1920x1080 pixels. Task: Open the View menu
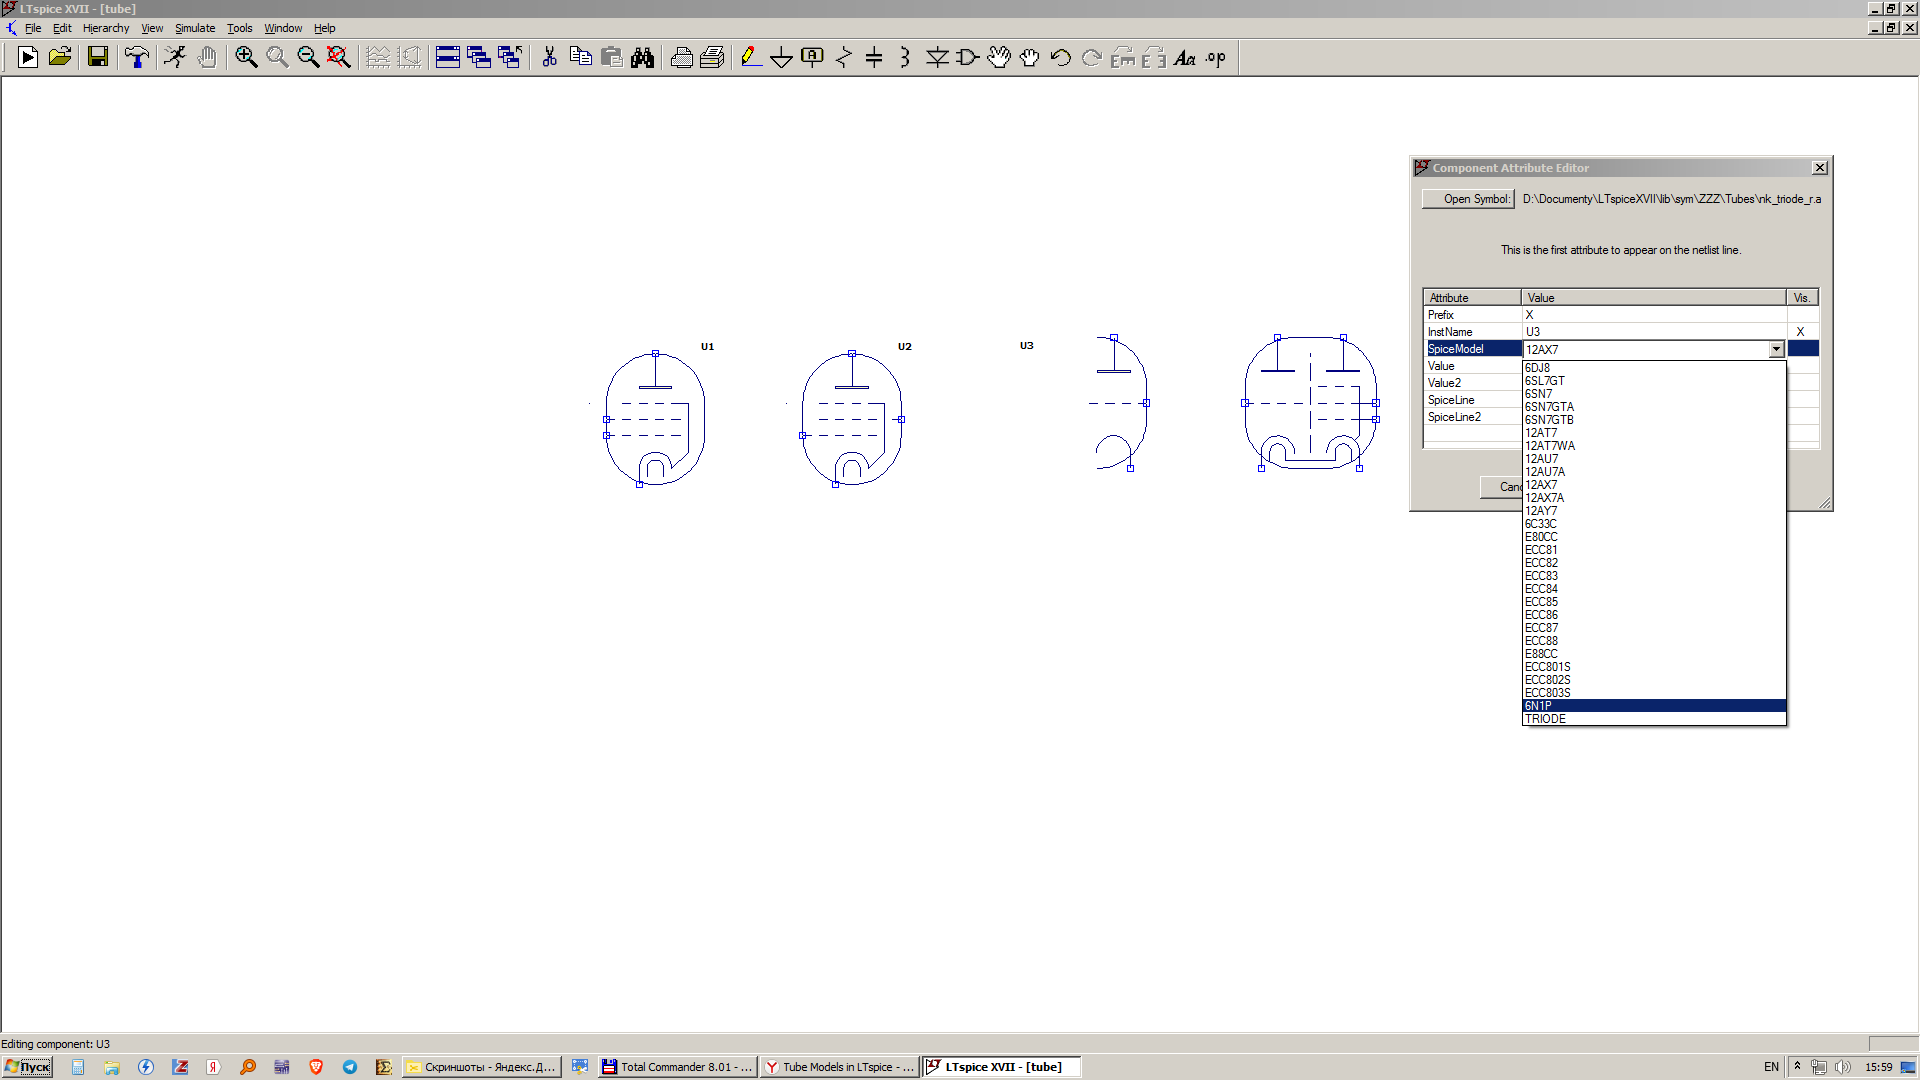(x=152, y=28)
